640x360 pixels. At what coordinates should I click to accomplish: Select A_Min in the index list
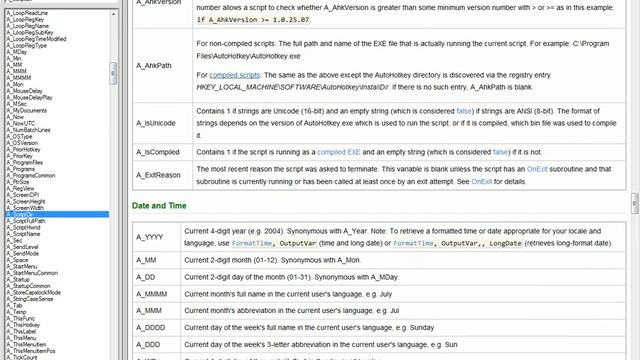[13, 59]
